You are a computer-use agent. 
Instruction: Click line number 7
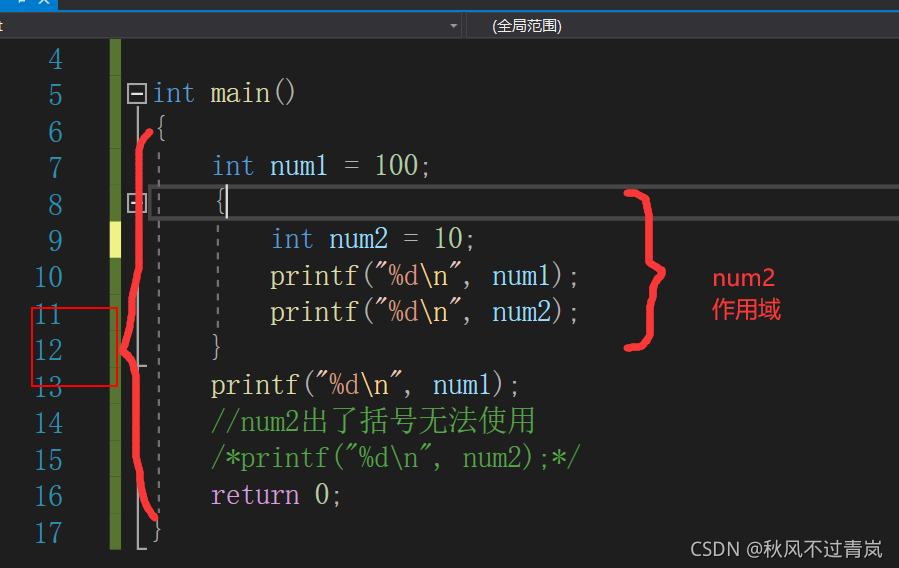[56, 168]
